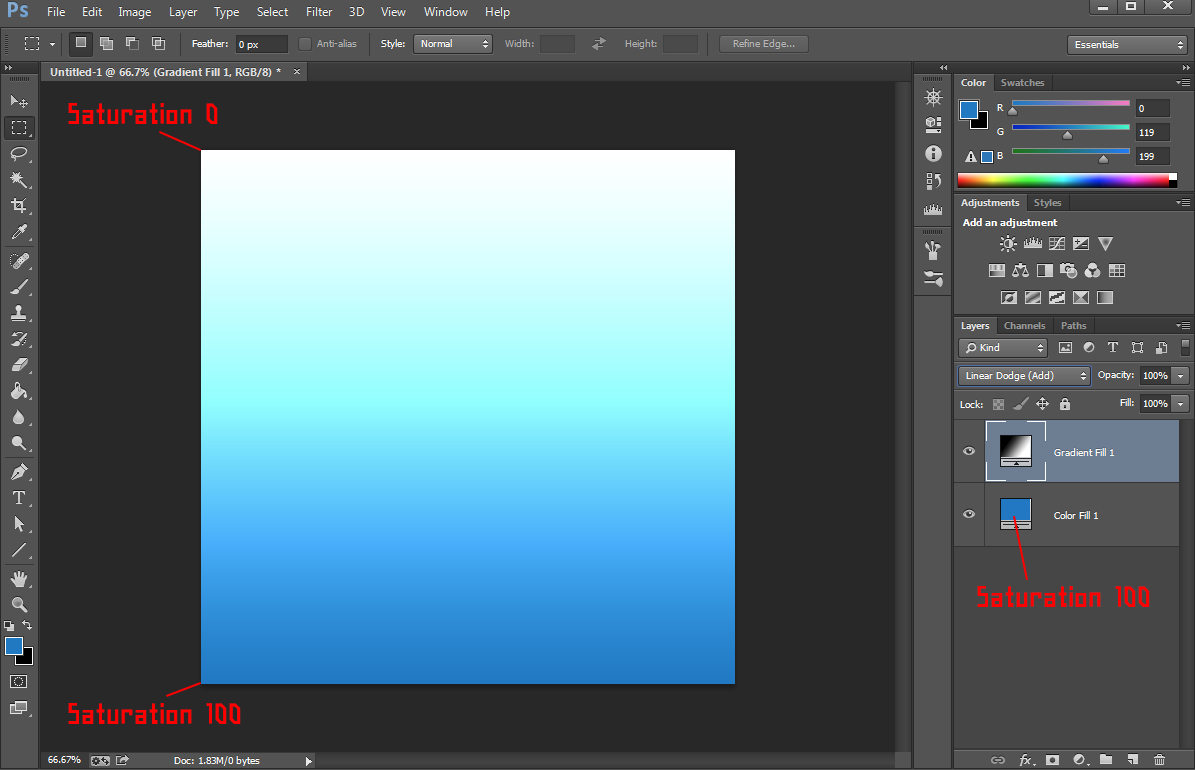Select the Zoom tool

[x=19, y=605]
